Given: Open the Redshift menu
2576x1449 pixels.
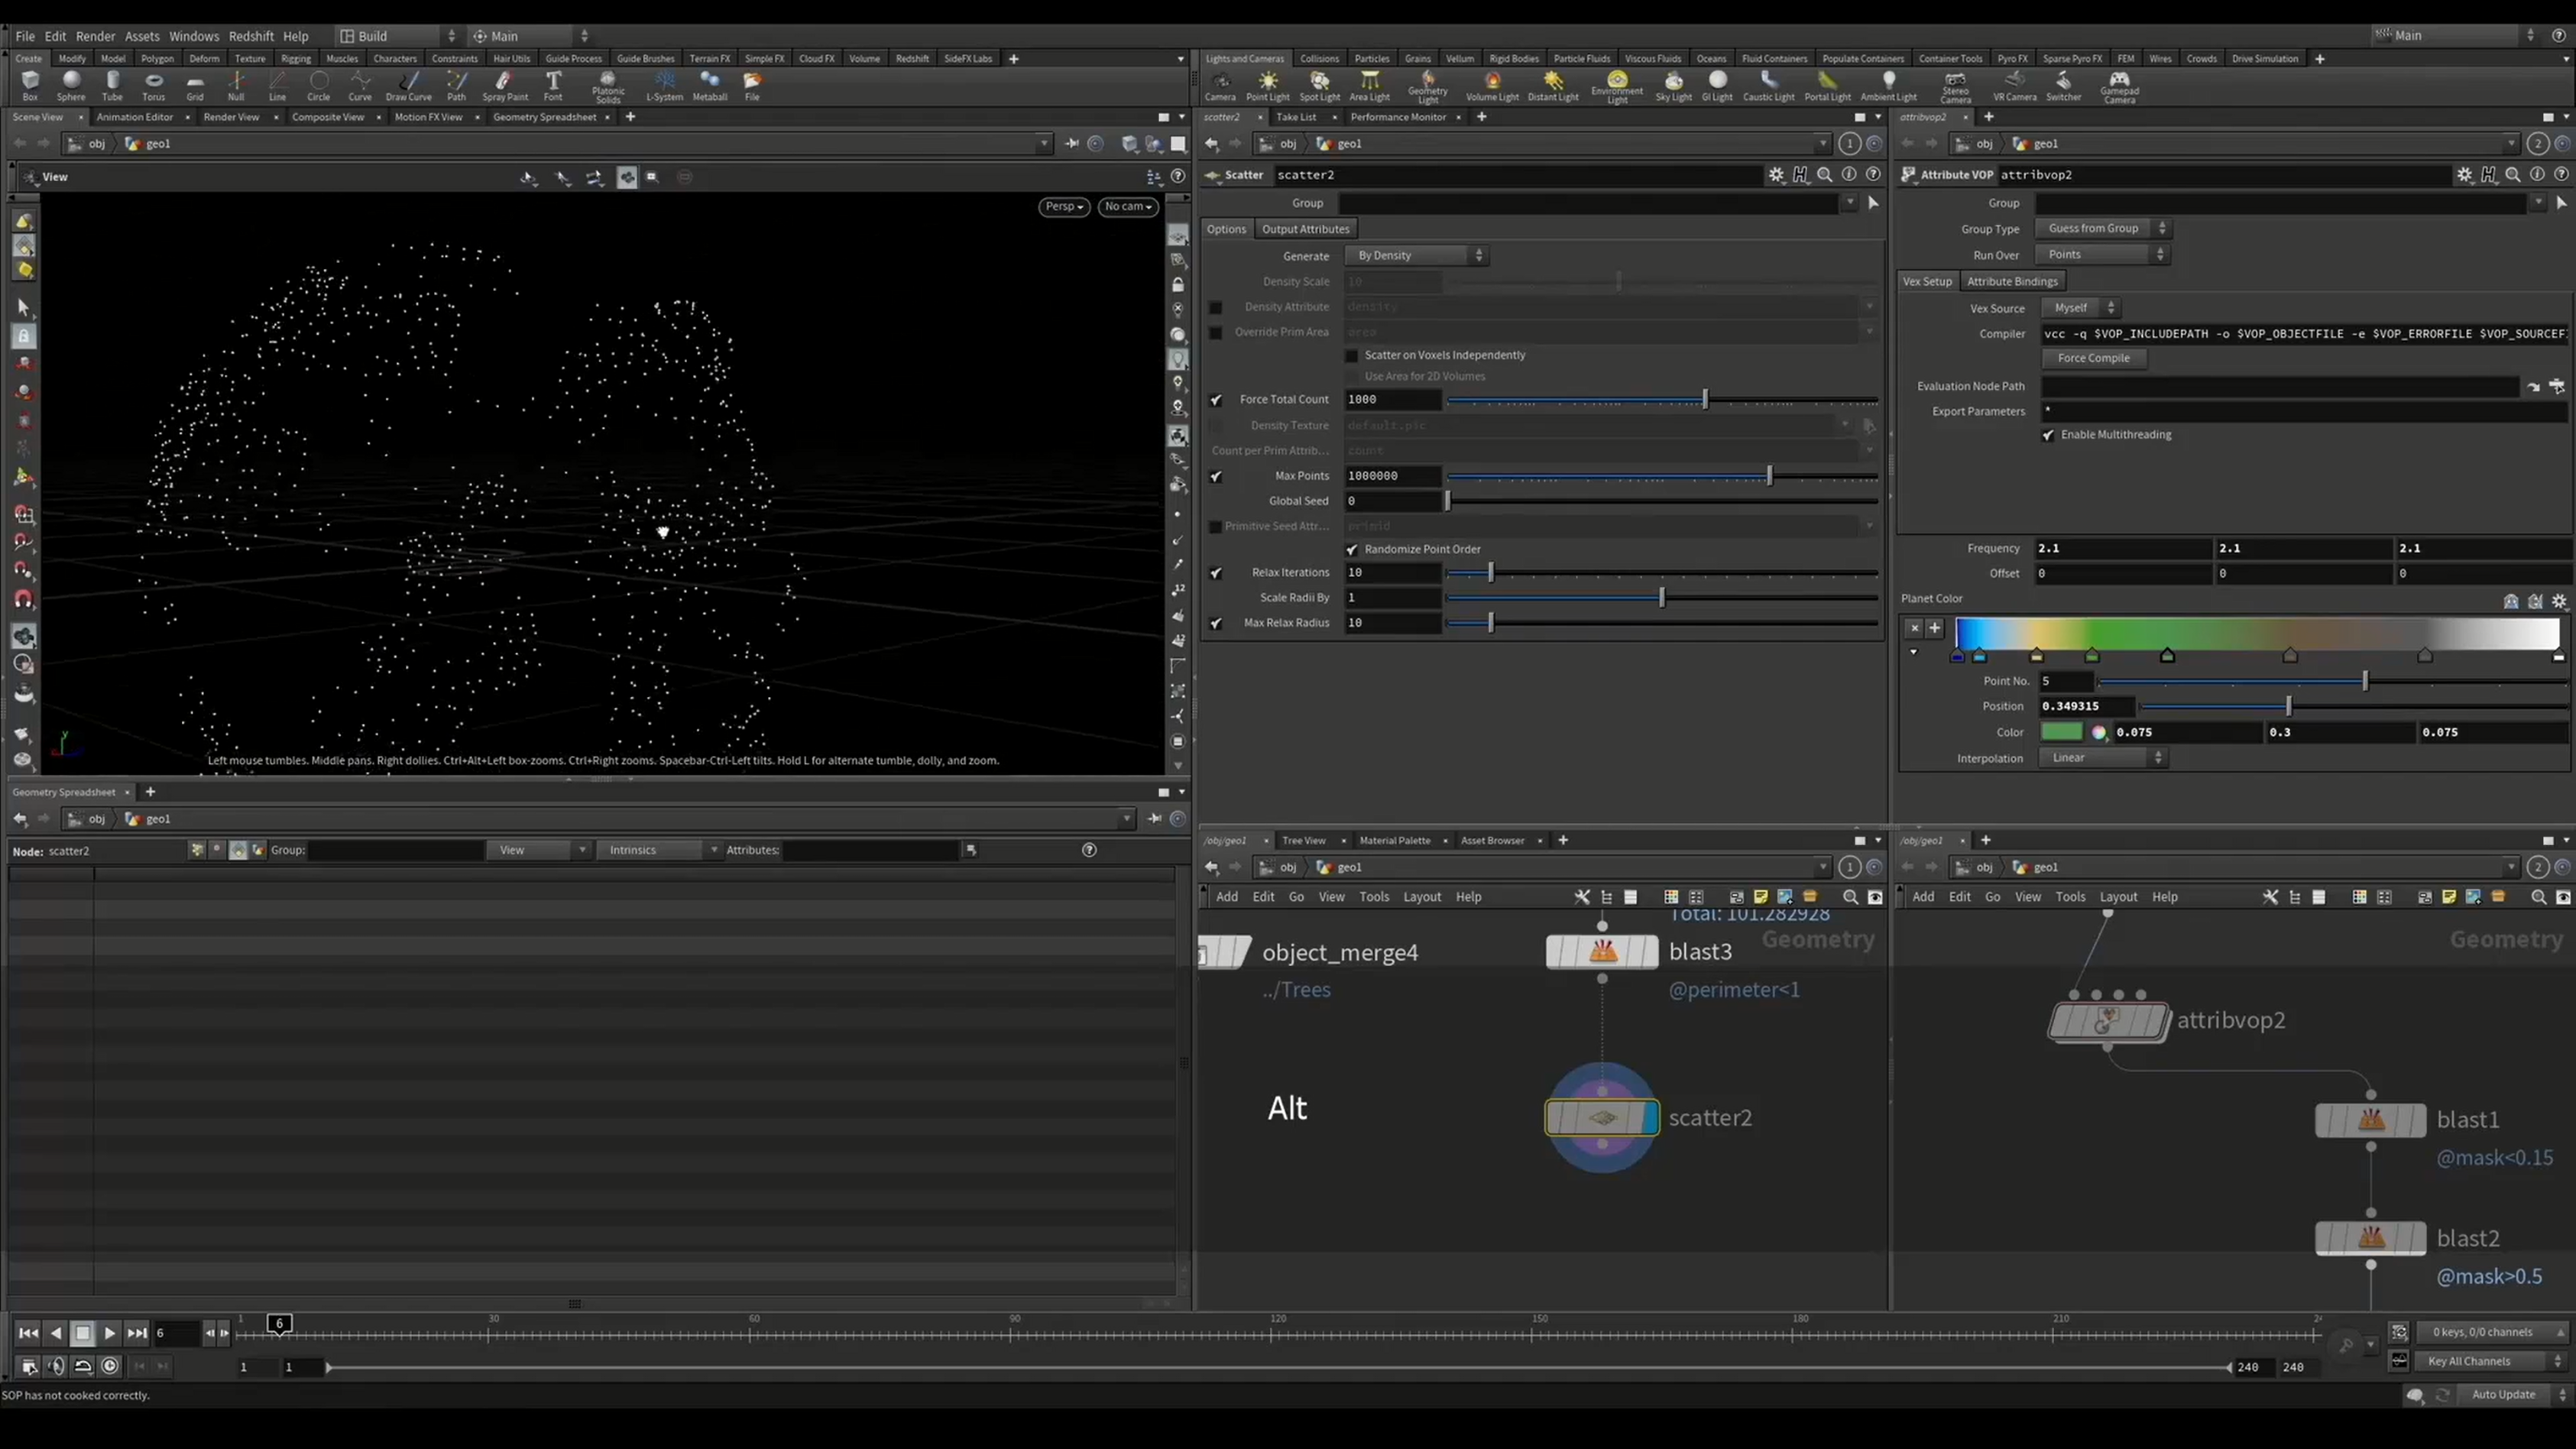Looking at the screenshot, I should tap(250, 36).
